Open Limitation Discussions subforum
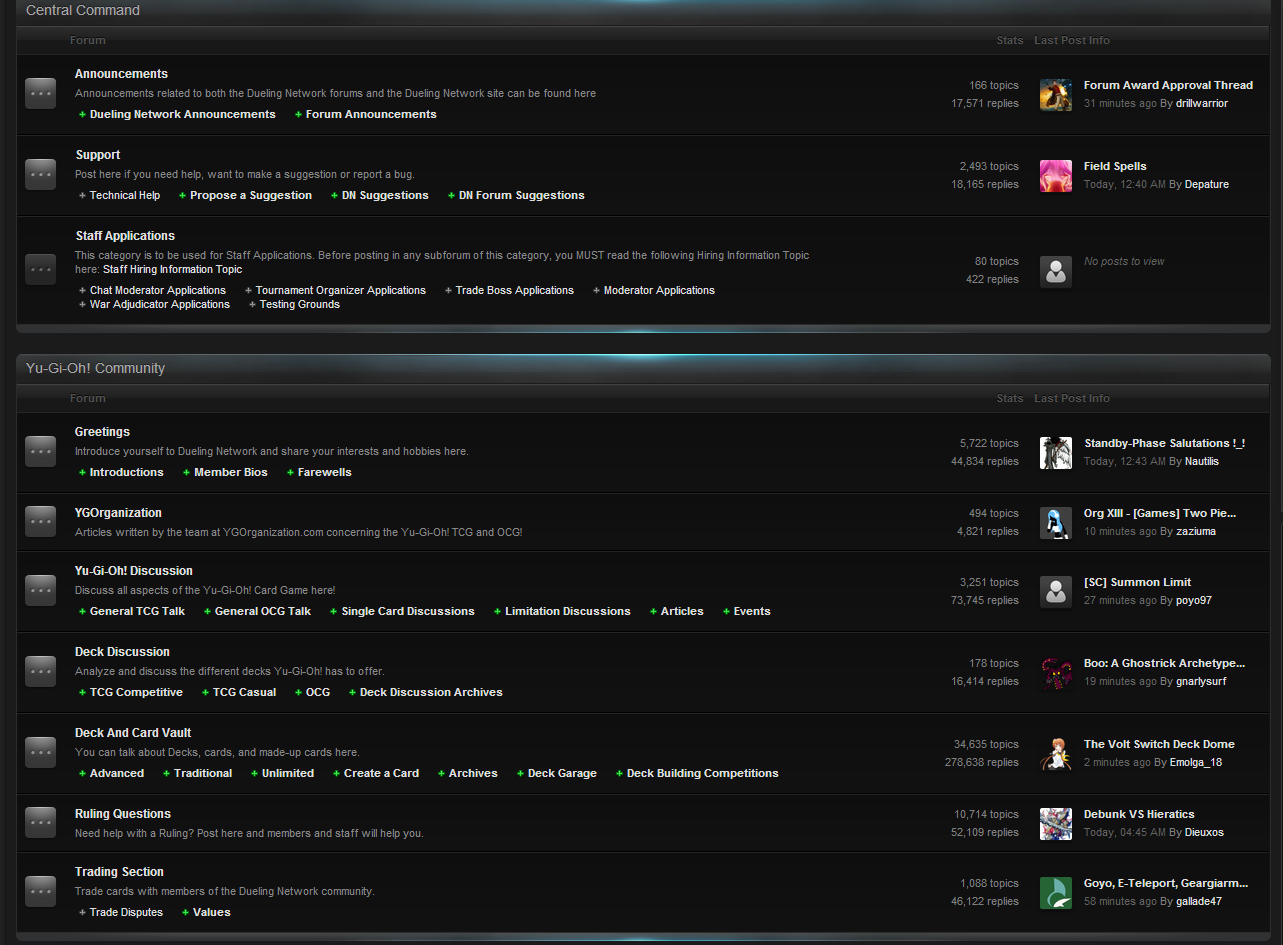Viewport: 1283px width, 945px height. [x=568, y=611]
